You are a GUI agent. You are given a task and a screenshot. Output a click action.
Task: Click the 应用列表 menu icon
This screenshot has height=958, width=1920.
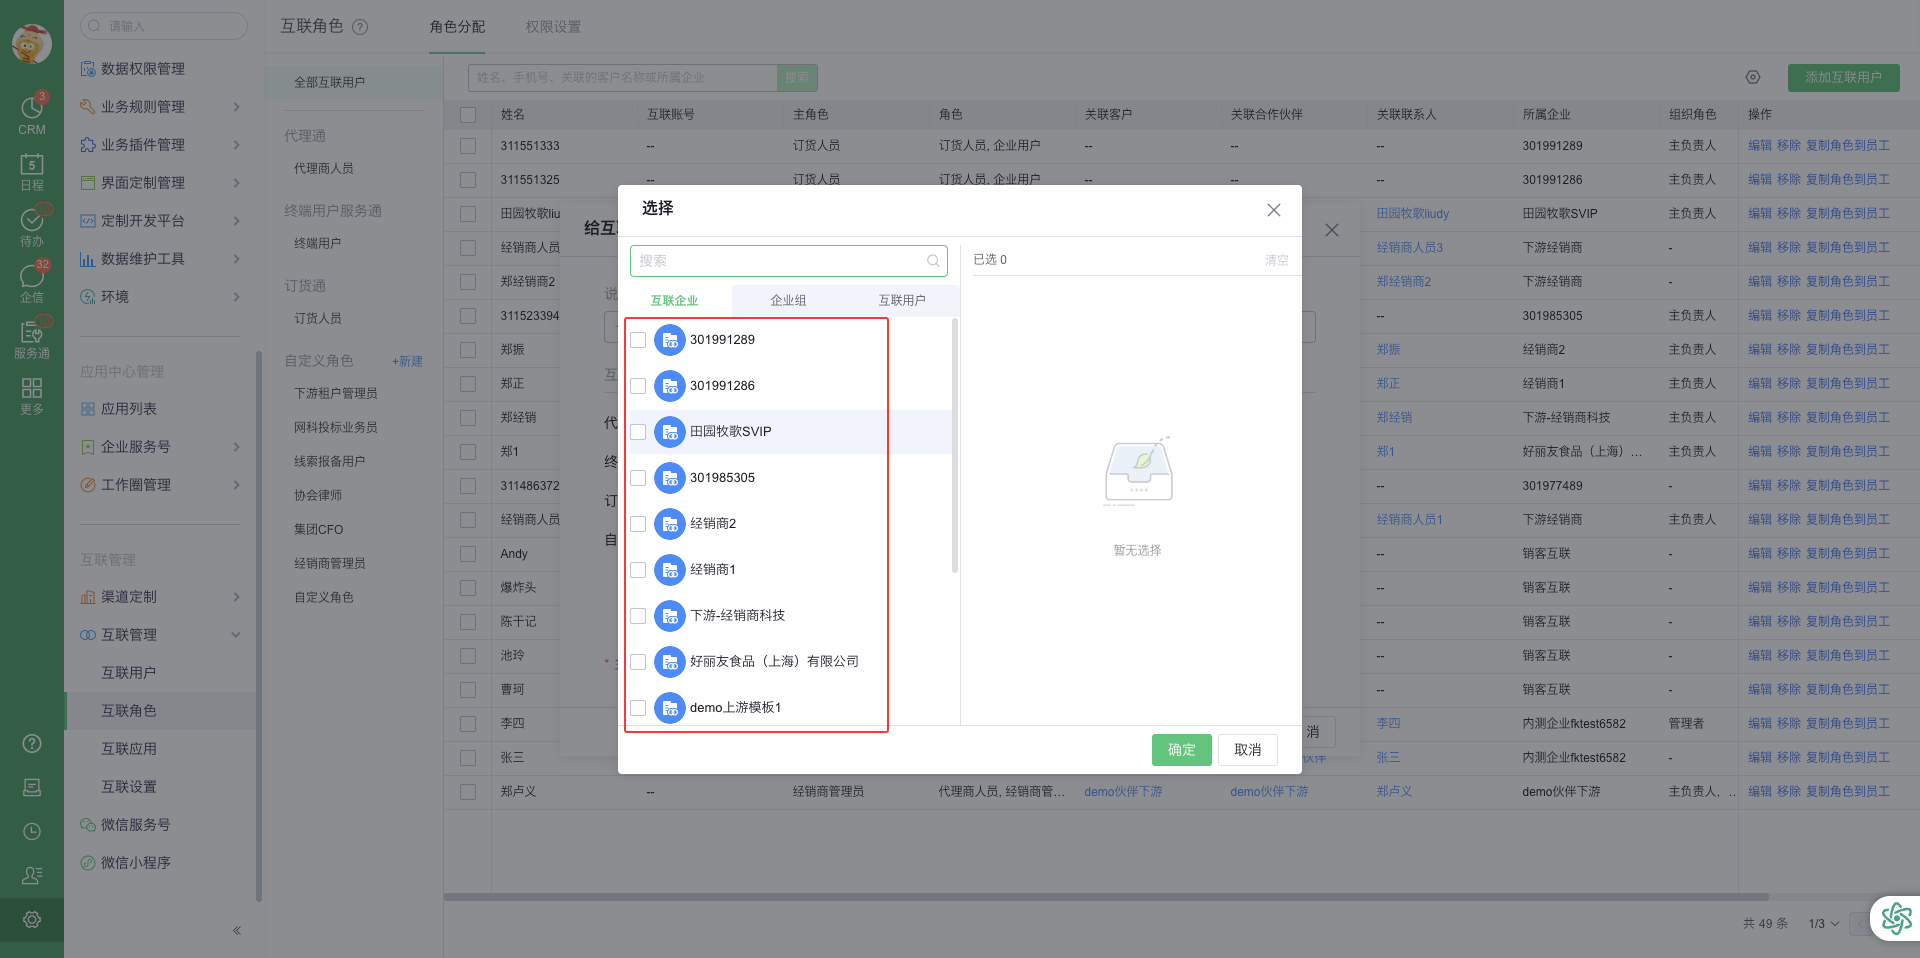88,409
